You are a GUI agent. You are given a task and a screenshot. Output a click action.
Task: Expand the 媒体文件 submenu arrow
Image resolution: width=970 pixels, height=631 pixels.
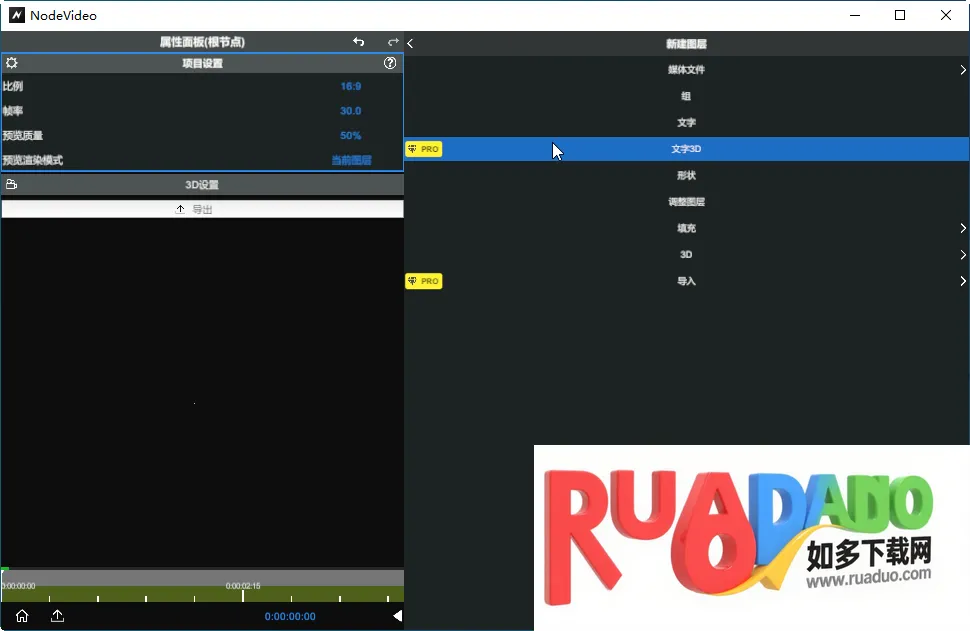pyautogui.click(x=962, y=70)
